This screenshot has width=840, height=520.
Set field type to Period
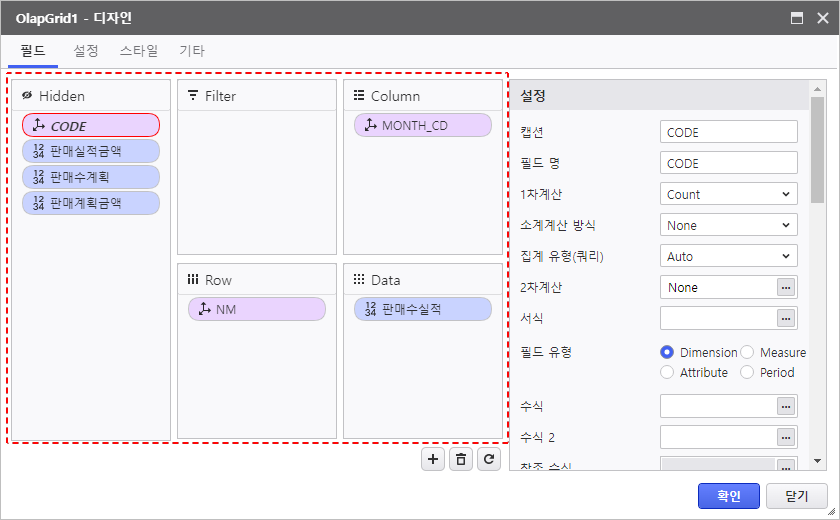747,372
